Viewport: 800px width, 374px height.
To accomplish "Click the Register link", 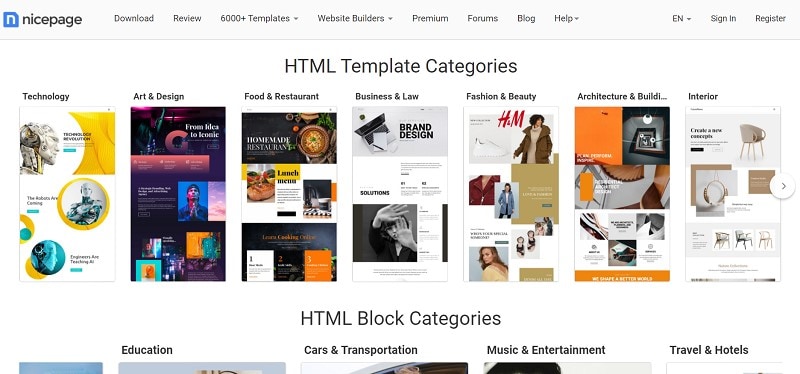I will [x=770, y=18].
